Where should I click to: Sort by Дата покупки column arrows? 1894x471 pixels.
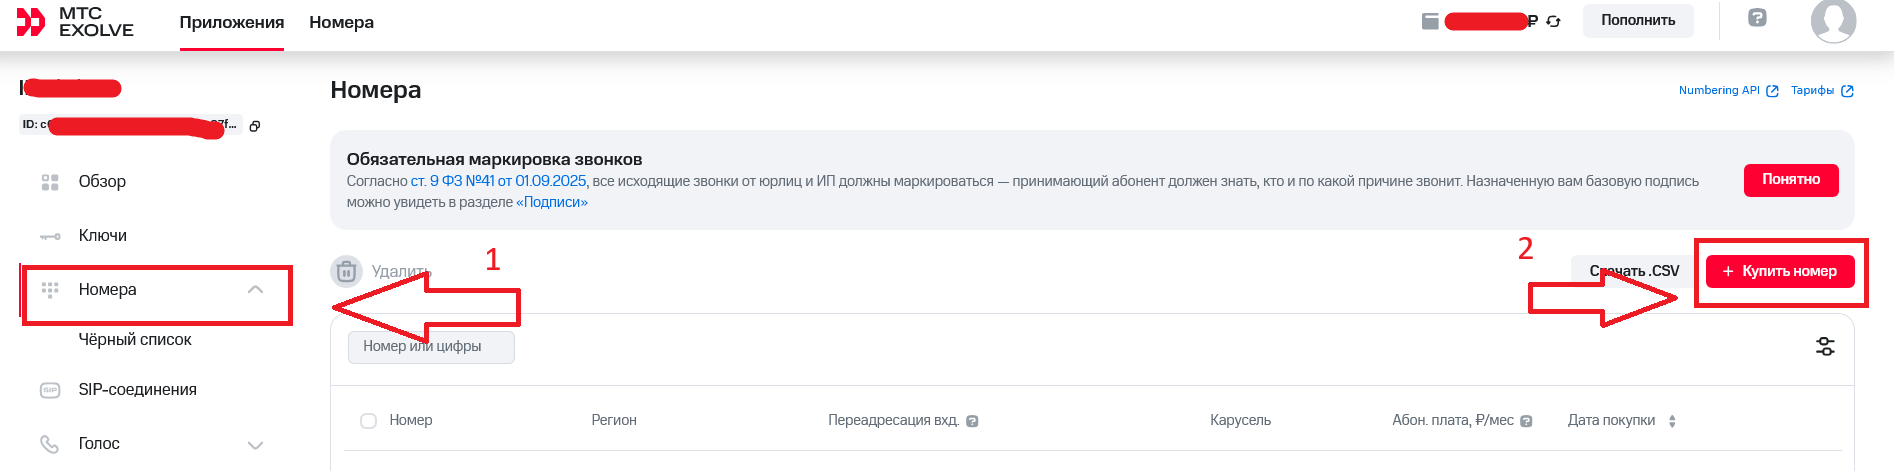coord(1672,421)
